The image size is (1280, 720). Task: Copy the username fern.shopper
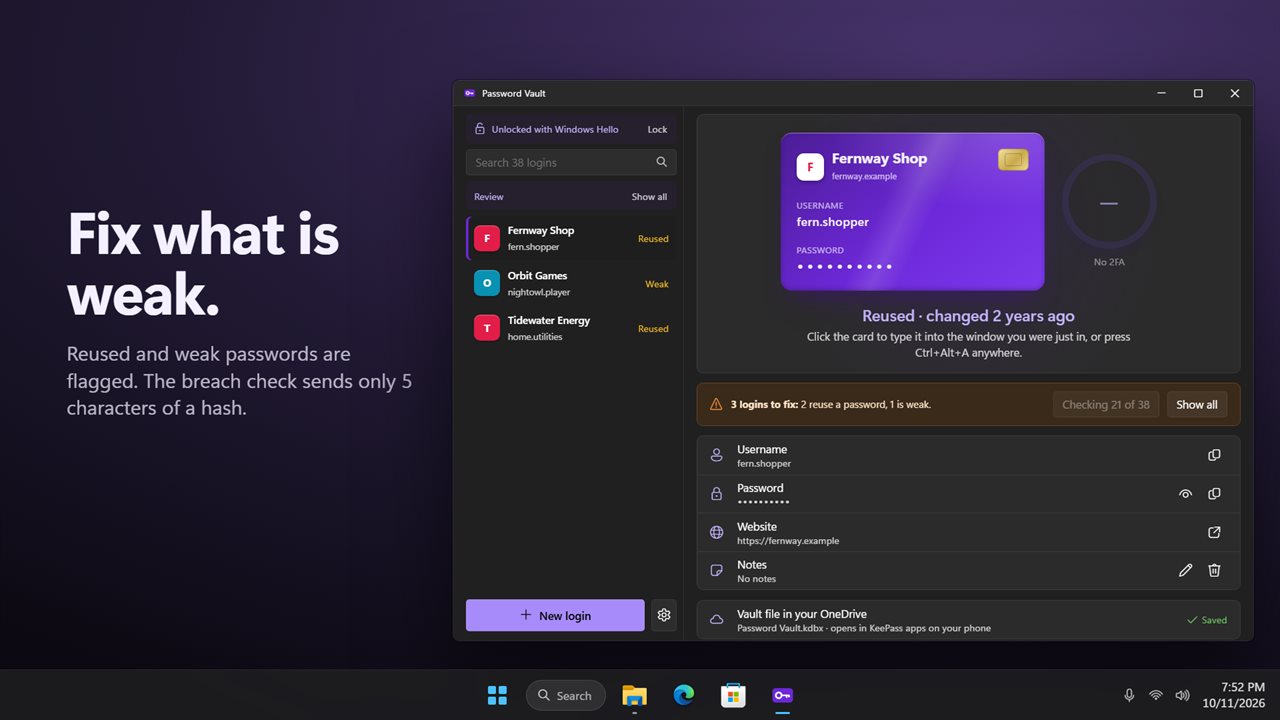pyautogui.click(x=1214, y=455)
